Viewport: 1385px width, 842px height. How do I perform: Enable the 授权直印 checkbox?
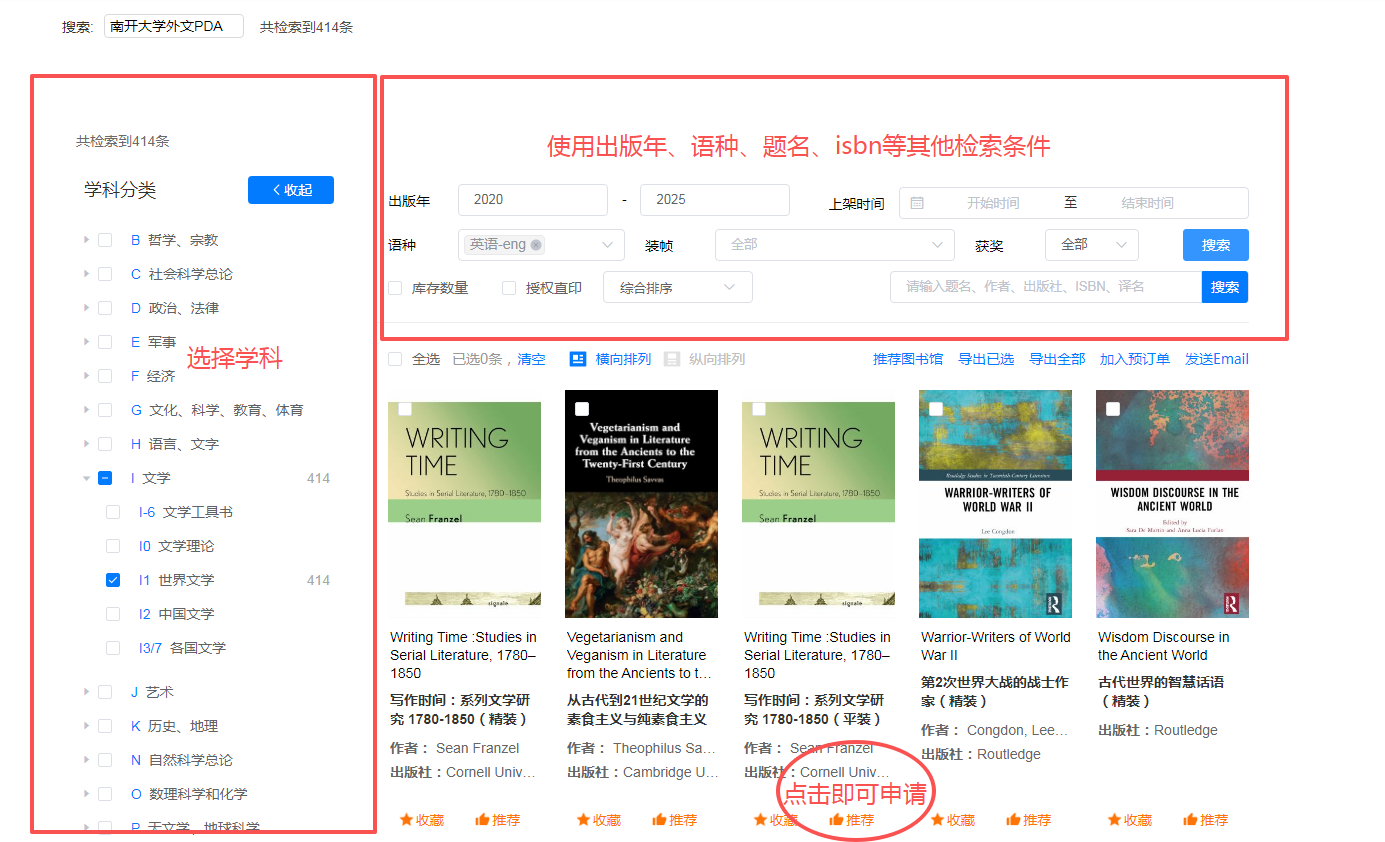click(x=509, y=288)
